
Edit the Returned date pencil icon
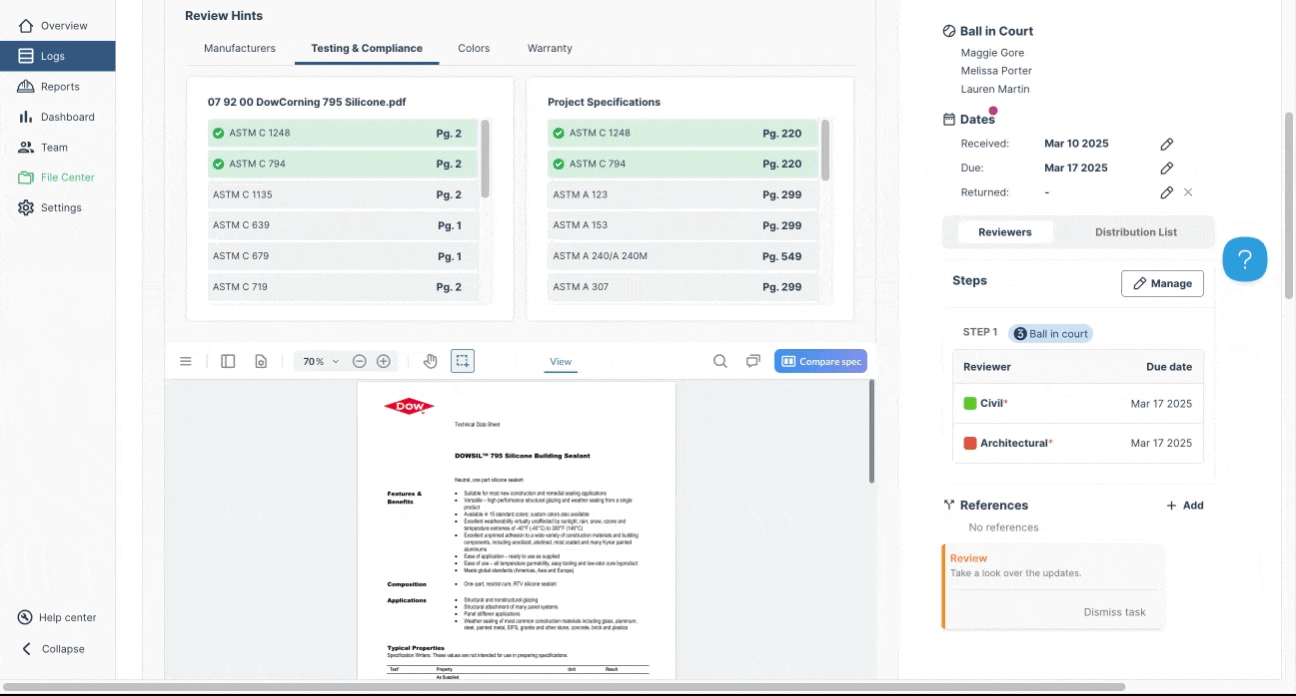(x=1166, y=192)
